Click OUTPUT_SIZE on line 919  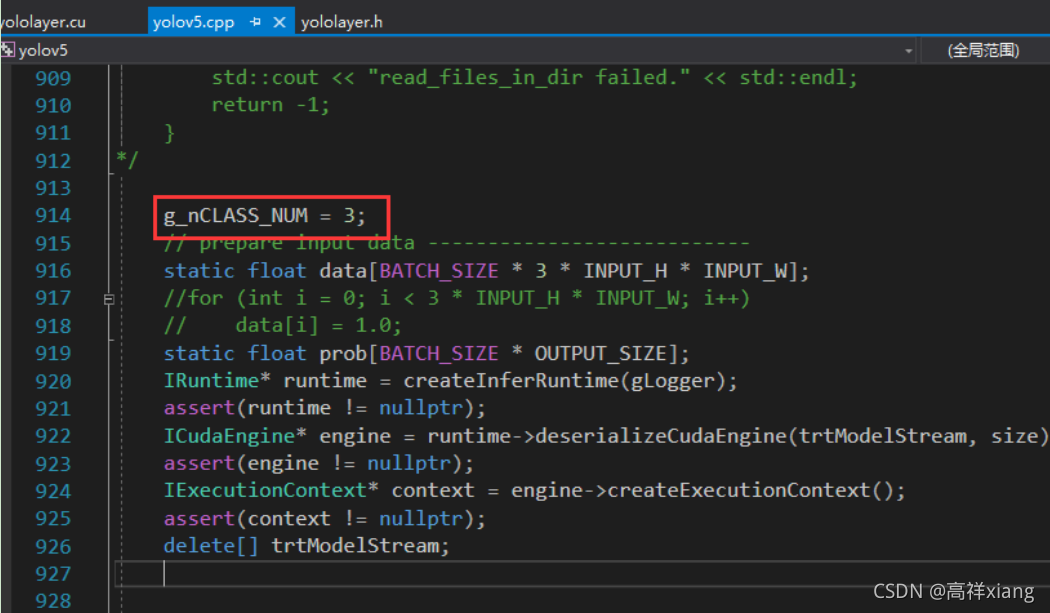click(600, 354)
